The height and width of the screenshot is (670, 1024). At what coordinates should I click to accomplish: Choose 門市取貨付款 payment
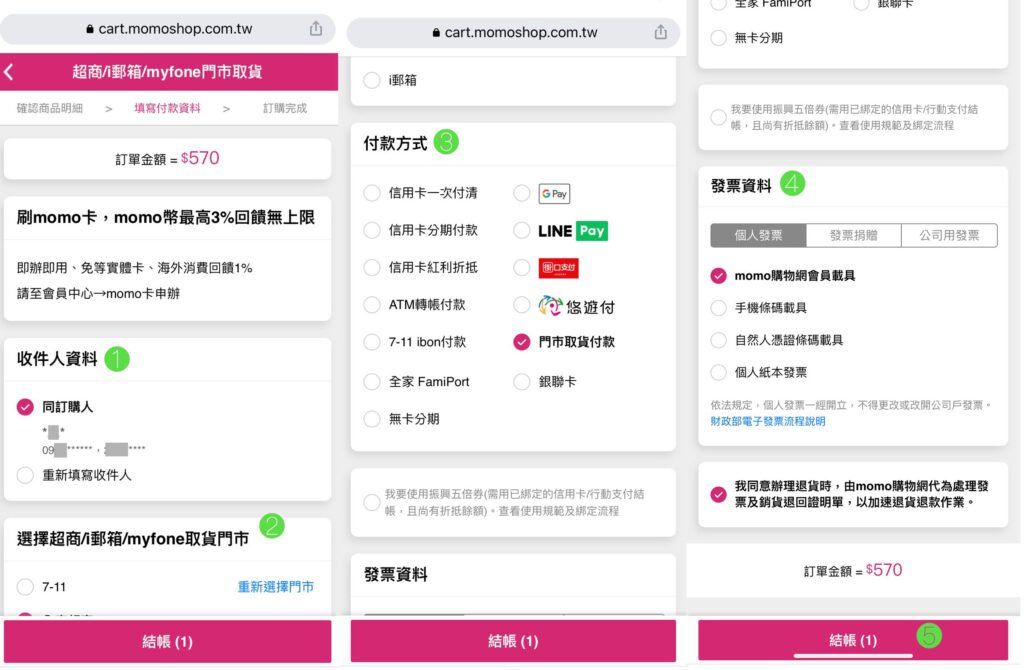click(x=521, y=342)
